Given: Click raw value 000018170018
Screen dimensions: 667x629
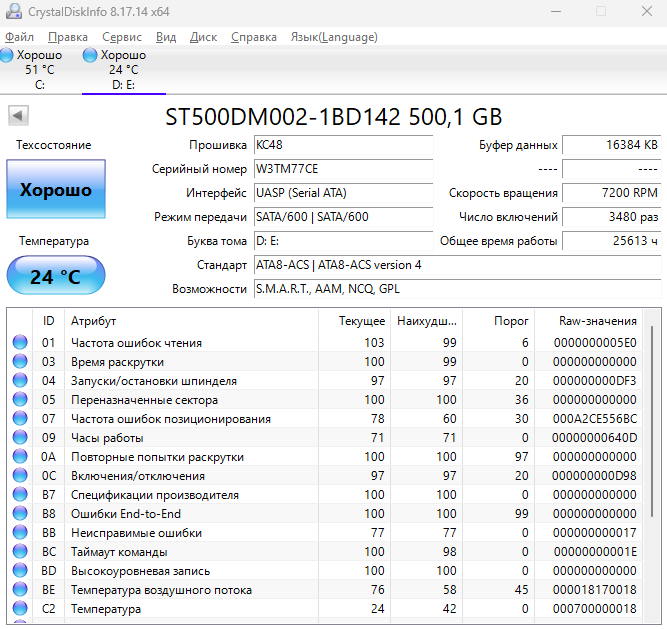Looking at the screenshot, I should (x=595, y=590).
